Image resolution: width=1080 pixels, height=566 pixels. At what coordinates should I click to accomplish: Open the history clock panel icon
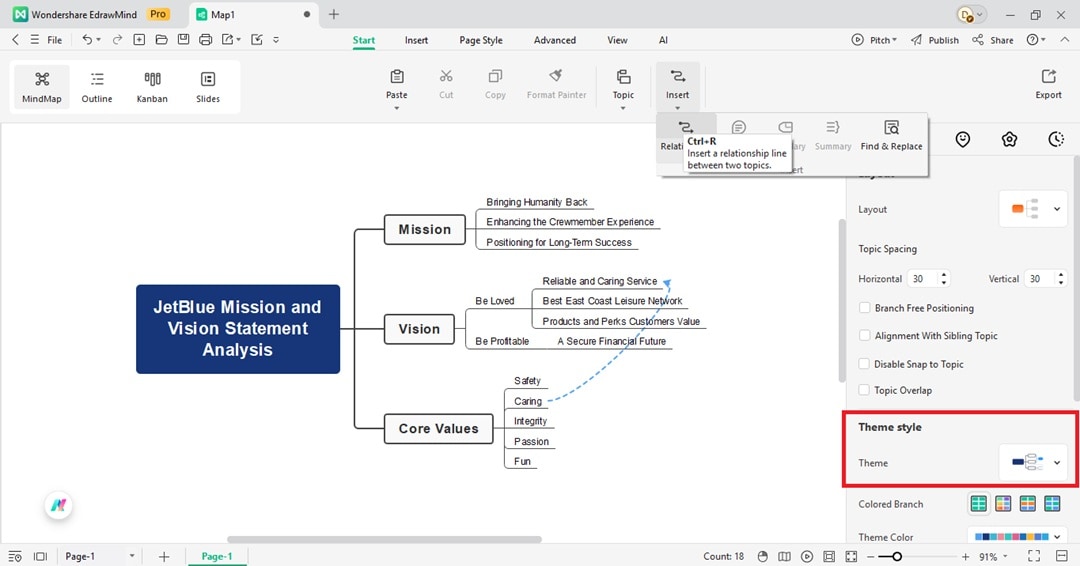click(1056, 140)
